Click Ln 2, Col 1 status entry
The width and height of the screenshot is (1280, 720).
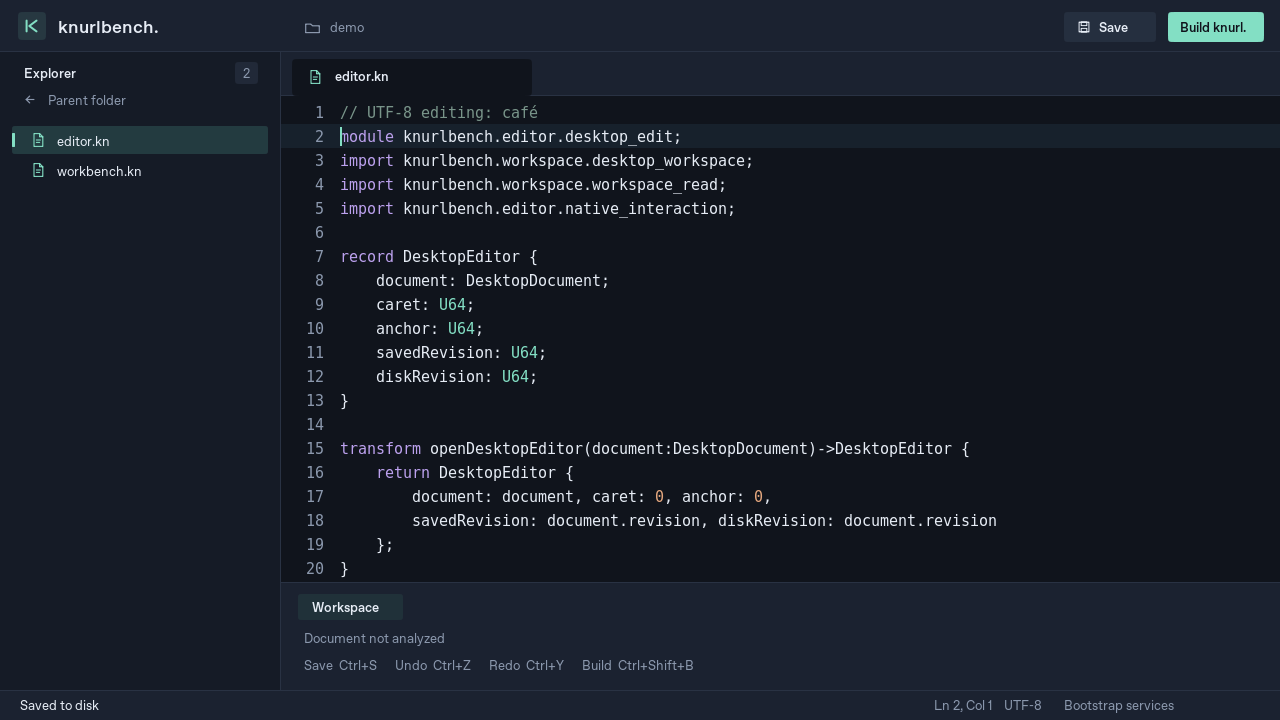pyautogui.click(x=963, y=705)
